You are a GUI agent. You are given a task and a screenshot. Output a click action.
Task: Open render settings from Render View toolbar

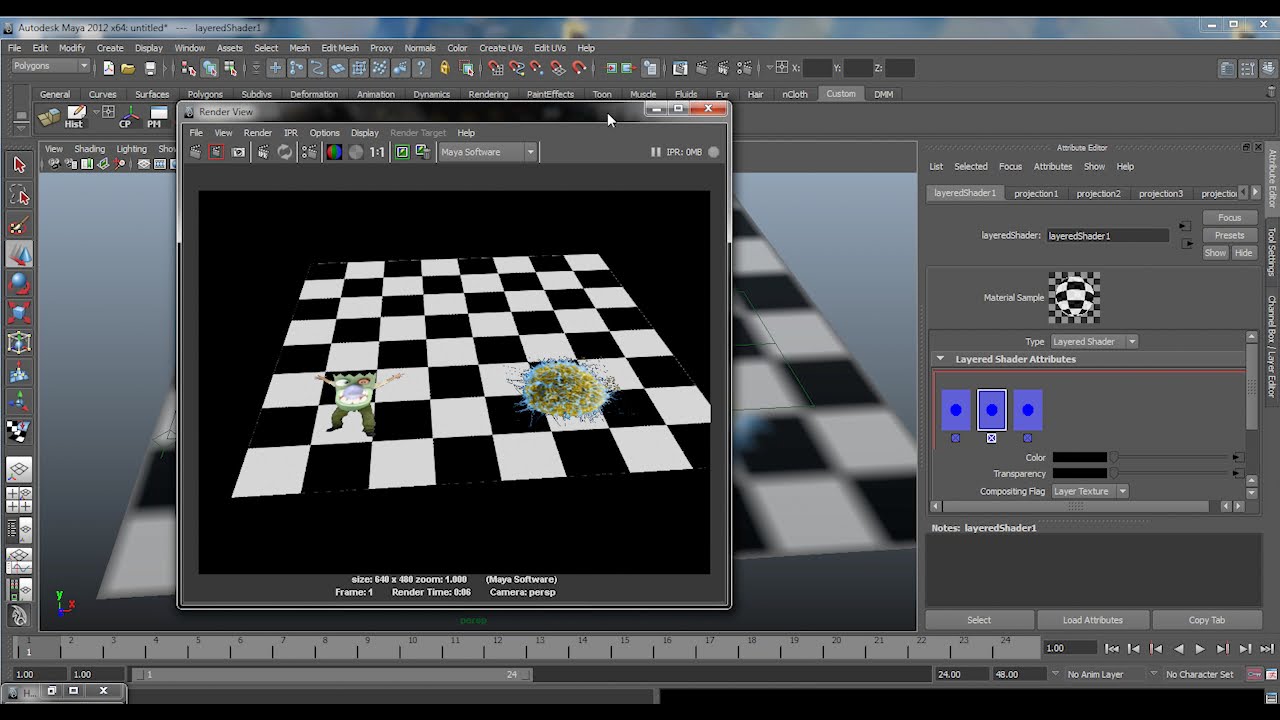coord(309,152)
